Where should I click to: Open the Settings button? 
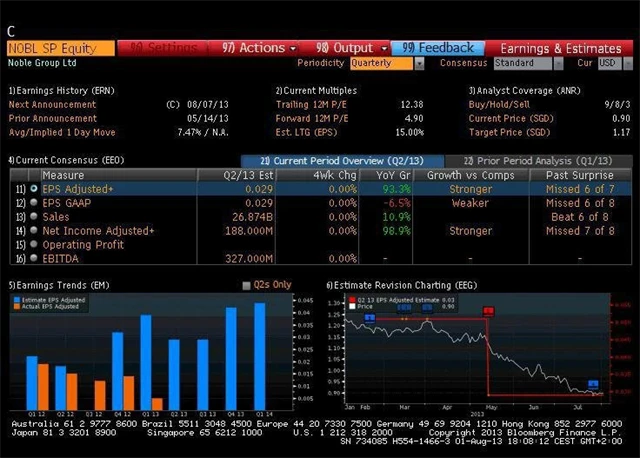(x=163, y=48)
